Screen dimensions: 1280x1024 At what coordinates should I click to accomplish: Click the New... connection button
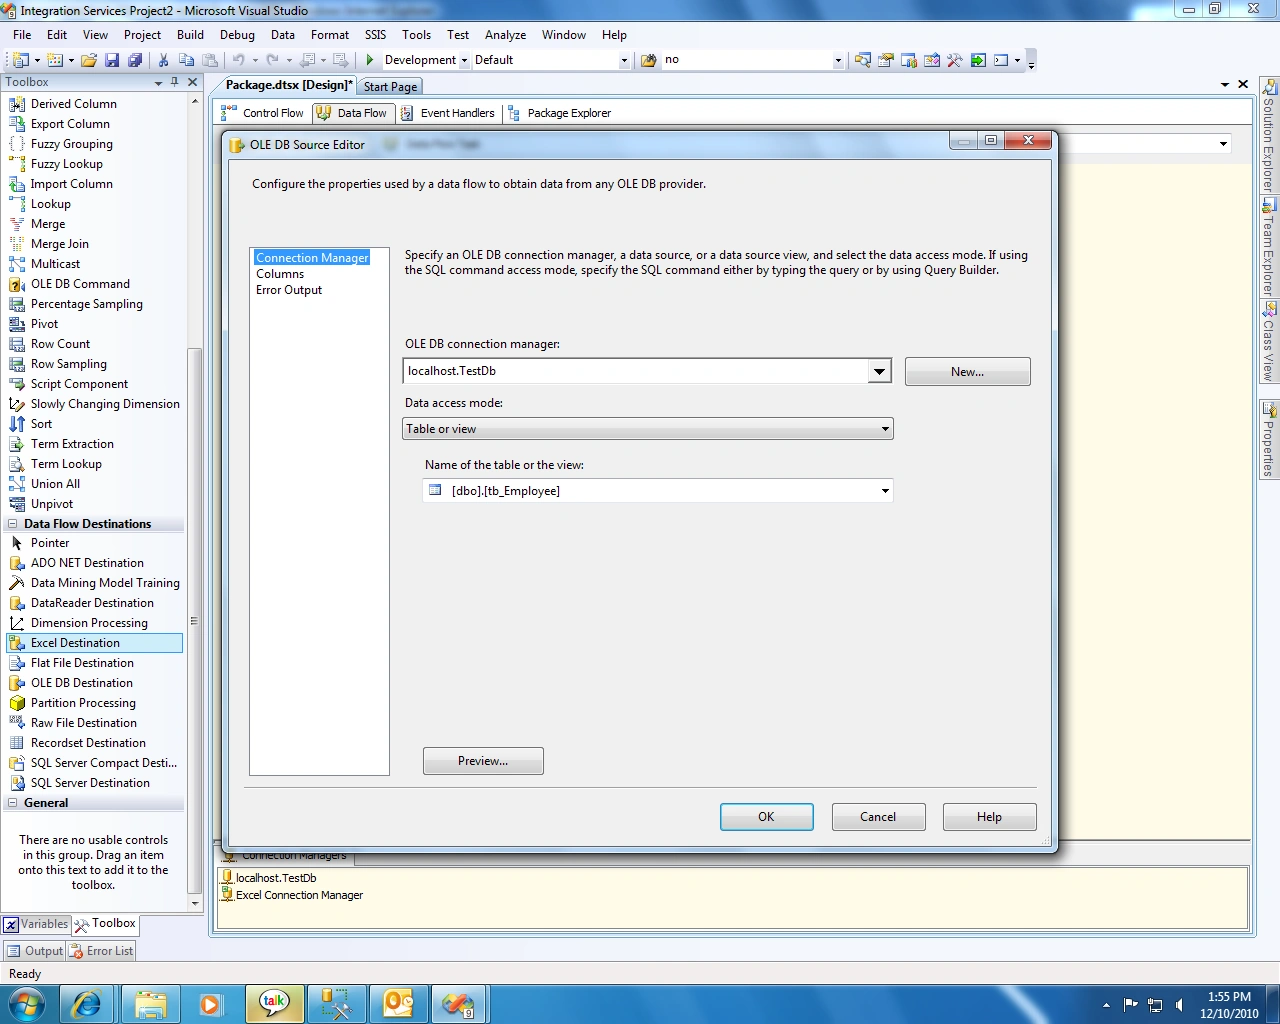pos(967,372)
